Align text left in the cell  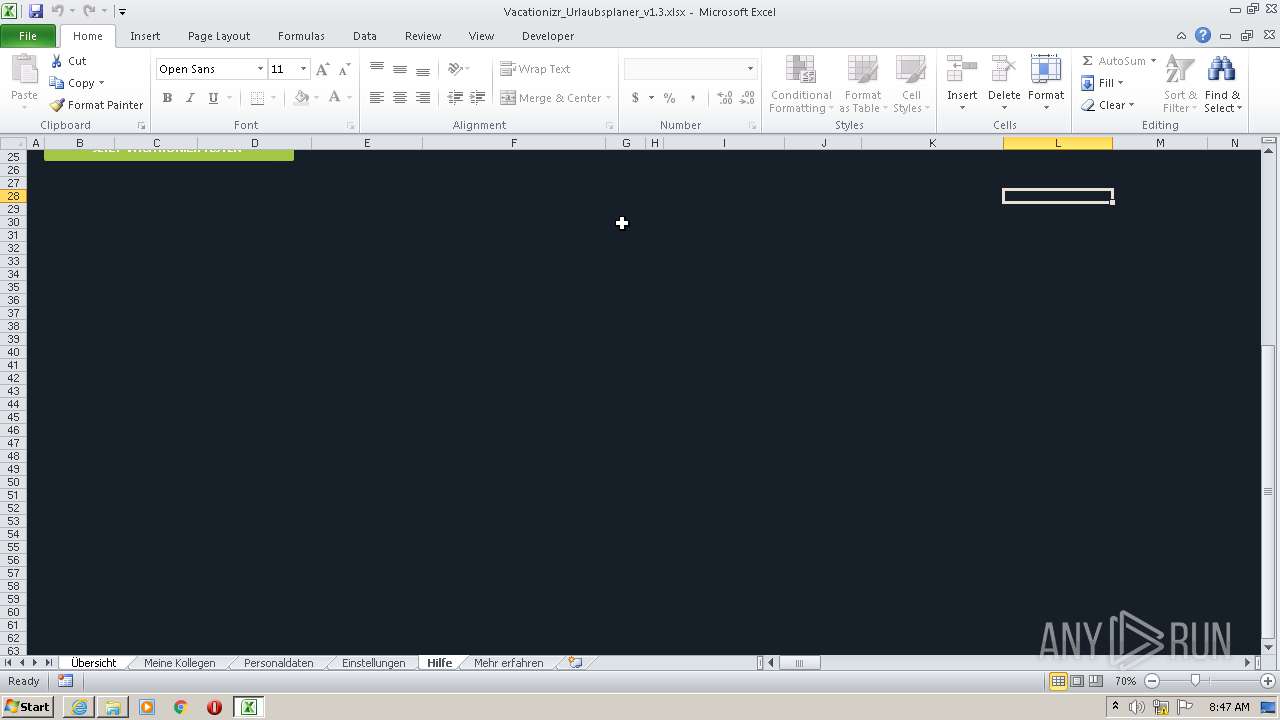(x=377, y=98)
